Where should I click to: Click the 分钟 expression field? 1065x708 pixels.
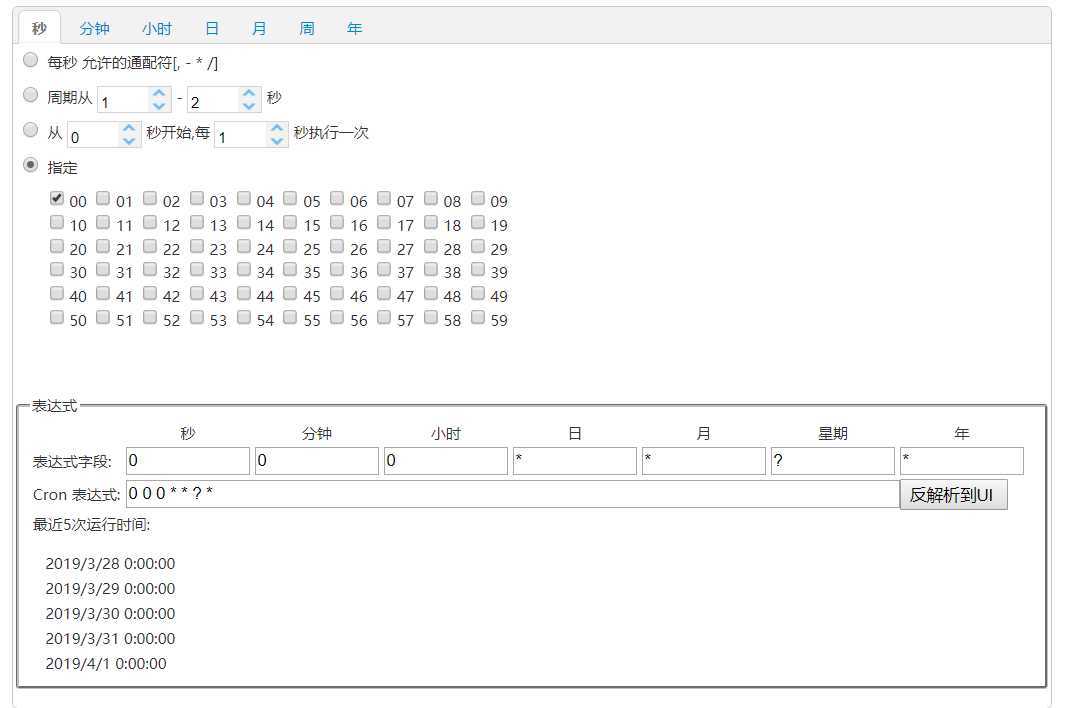coord(317,461)
